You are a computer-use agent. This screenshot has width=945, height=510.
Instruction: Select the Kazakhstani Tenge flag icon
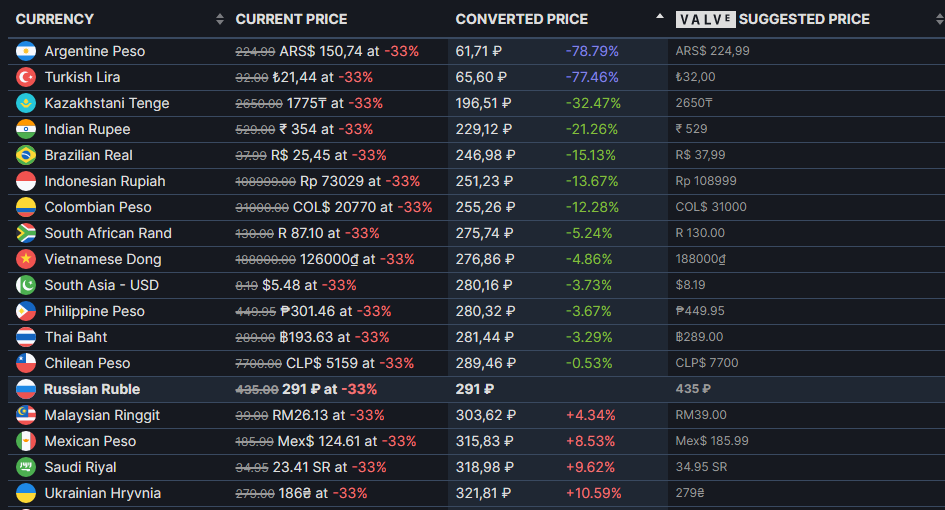click(x=26, y=103)
